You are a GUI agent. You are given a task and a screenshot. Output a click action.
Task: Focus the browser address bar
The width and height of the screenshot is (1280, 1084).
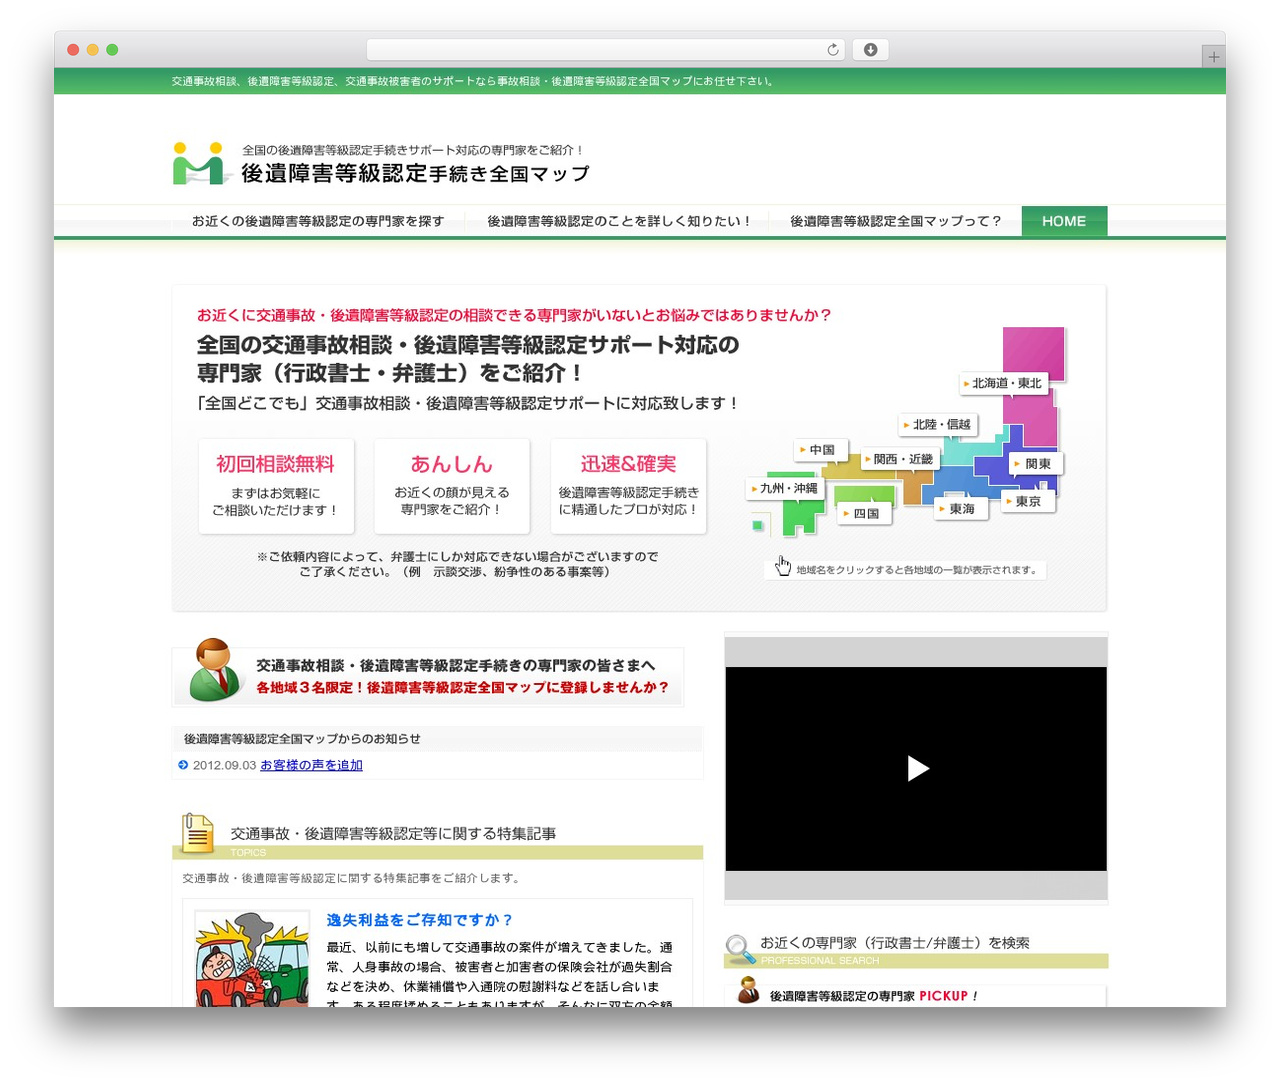click(x=605, y=50)
